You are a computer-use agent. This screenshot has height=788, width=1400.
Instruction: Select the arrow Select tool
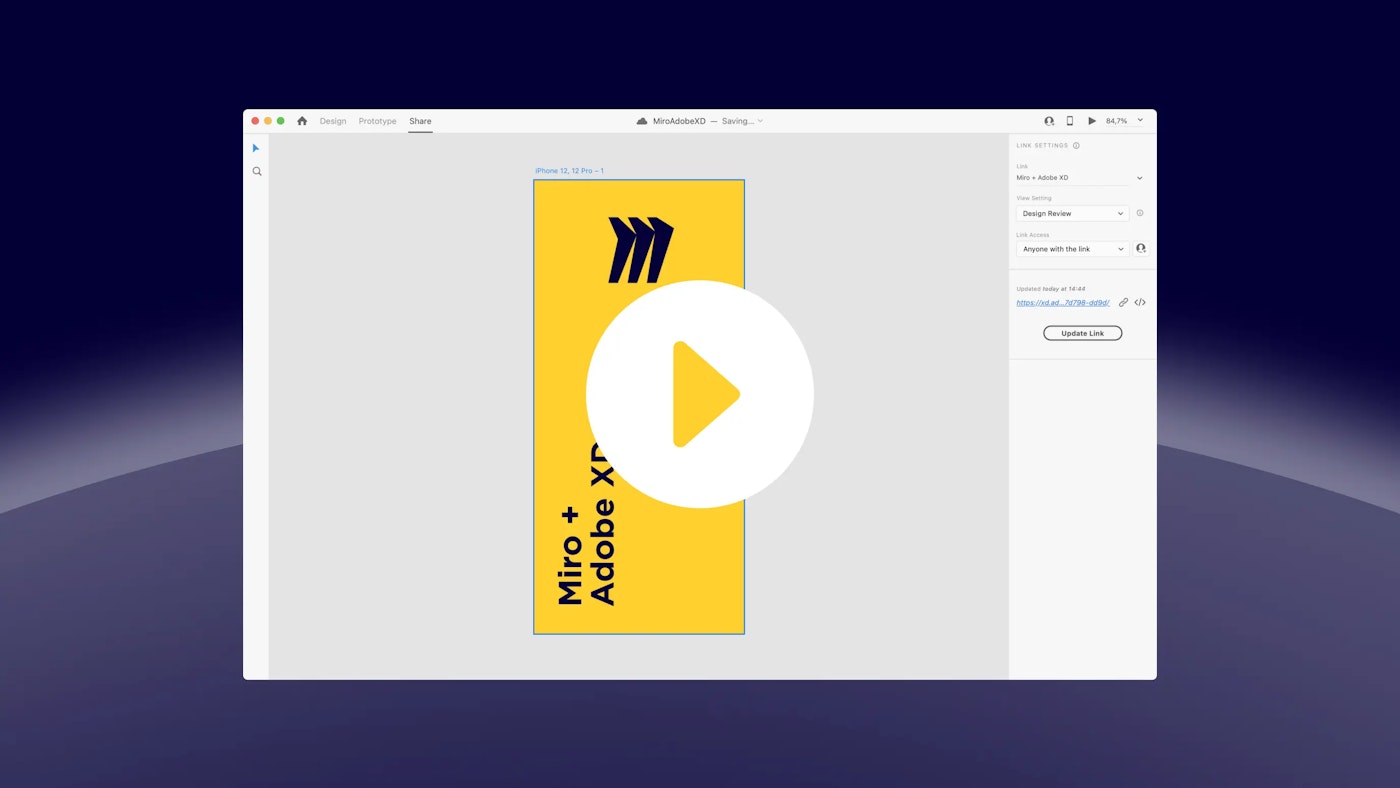pyautogui.click(x=256, y=148)
